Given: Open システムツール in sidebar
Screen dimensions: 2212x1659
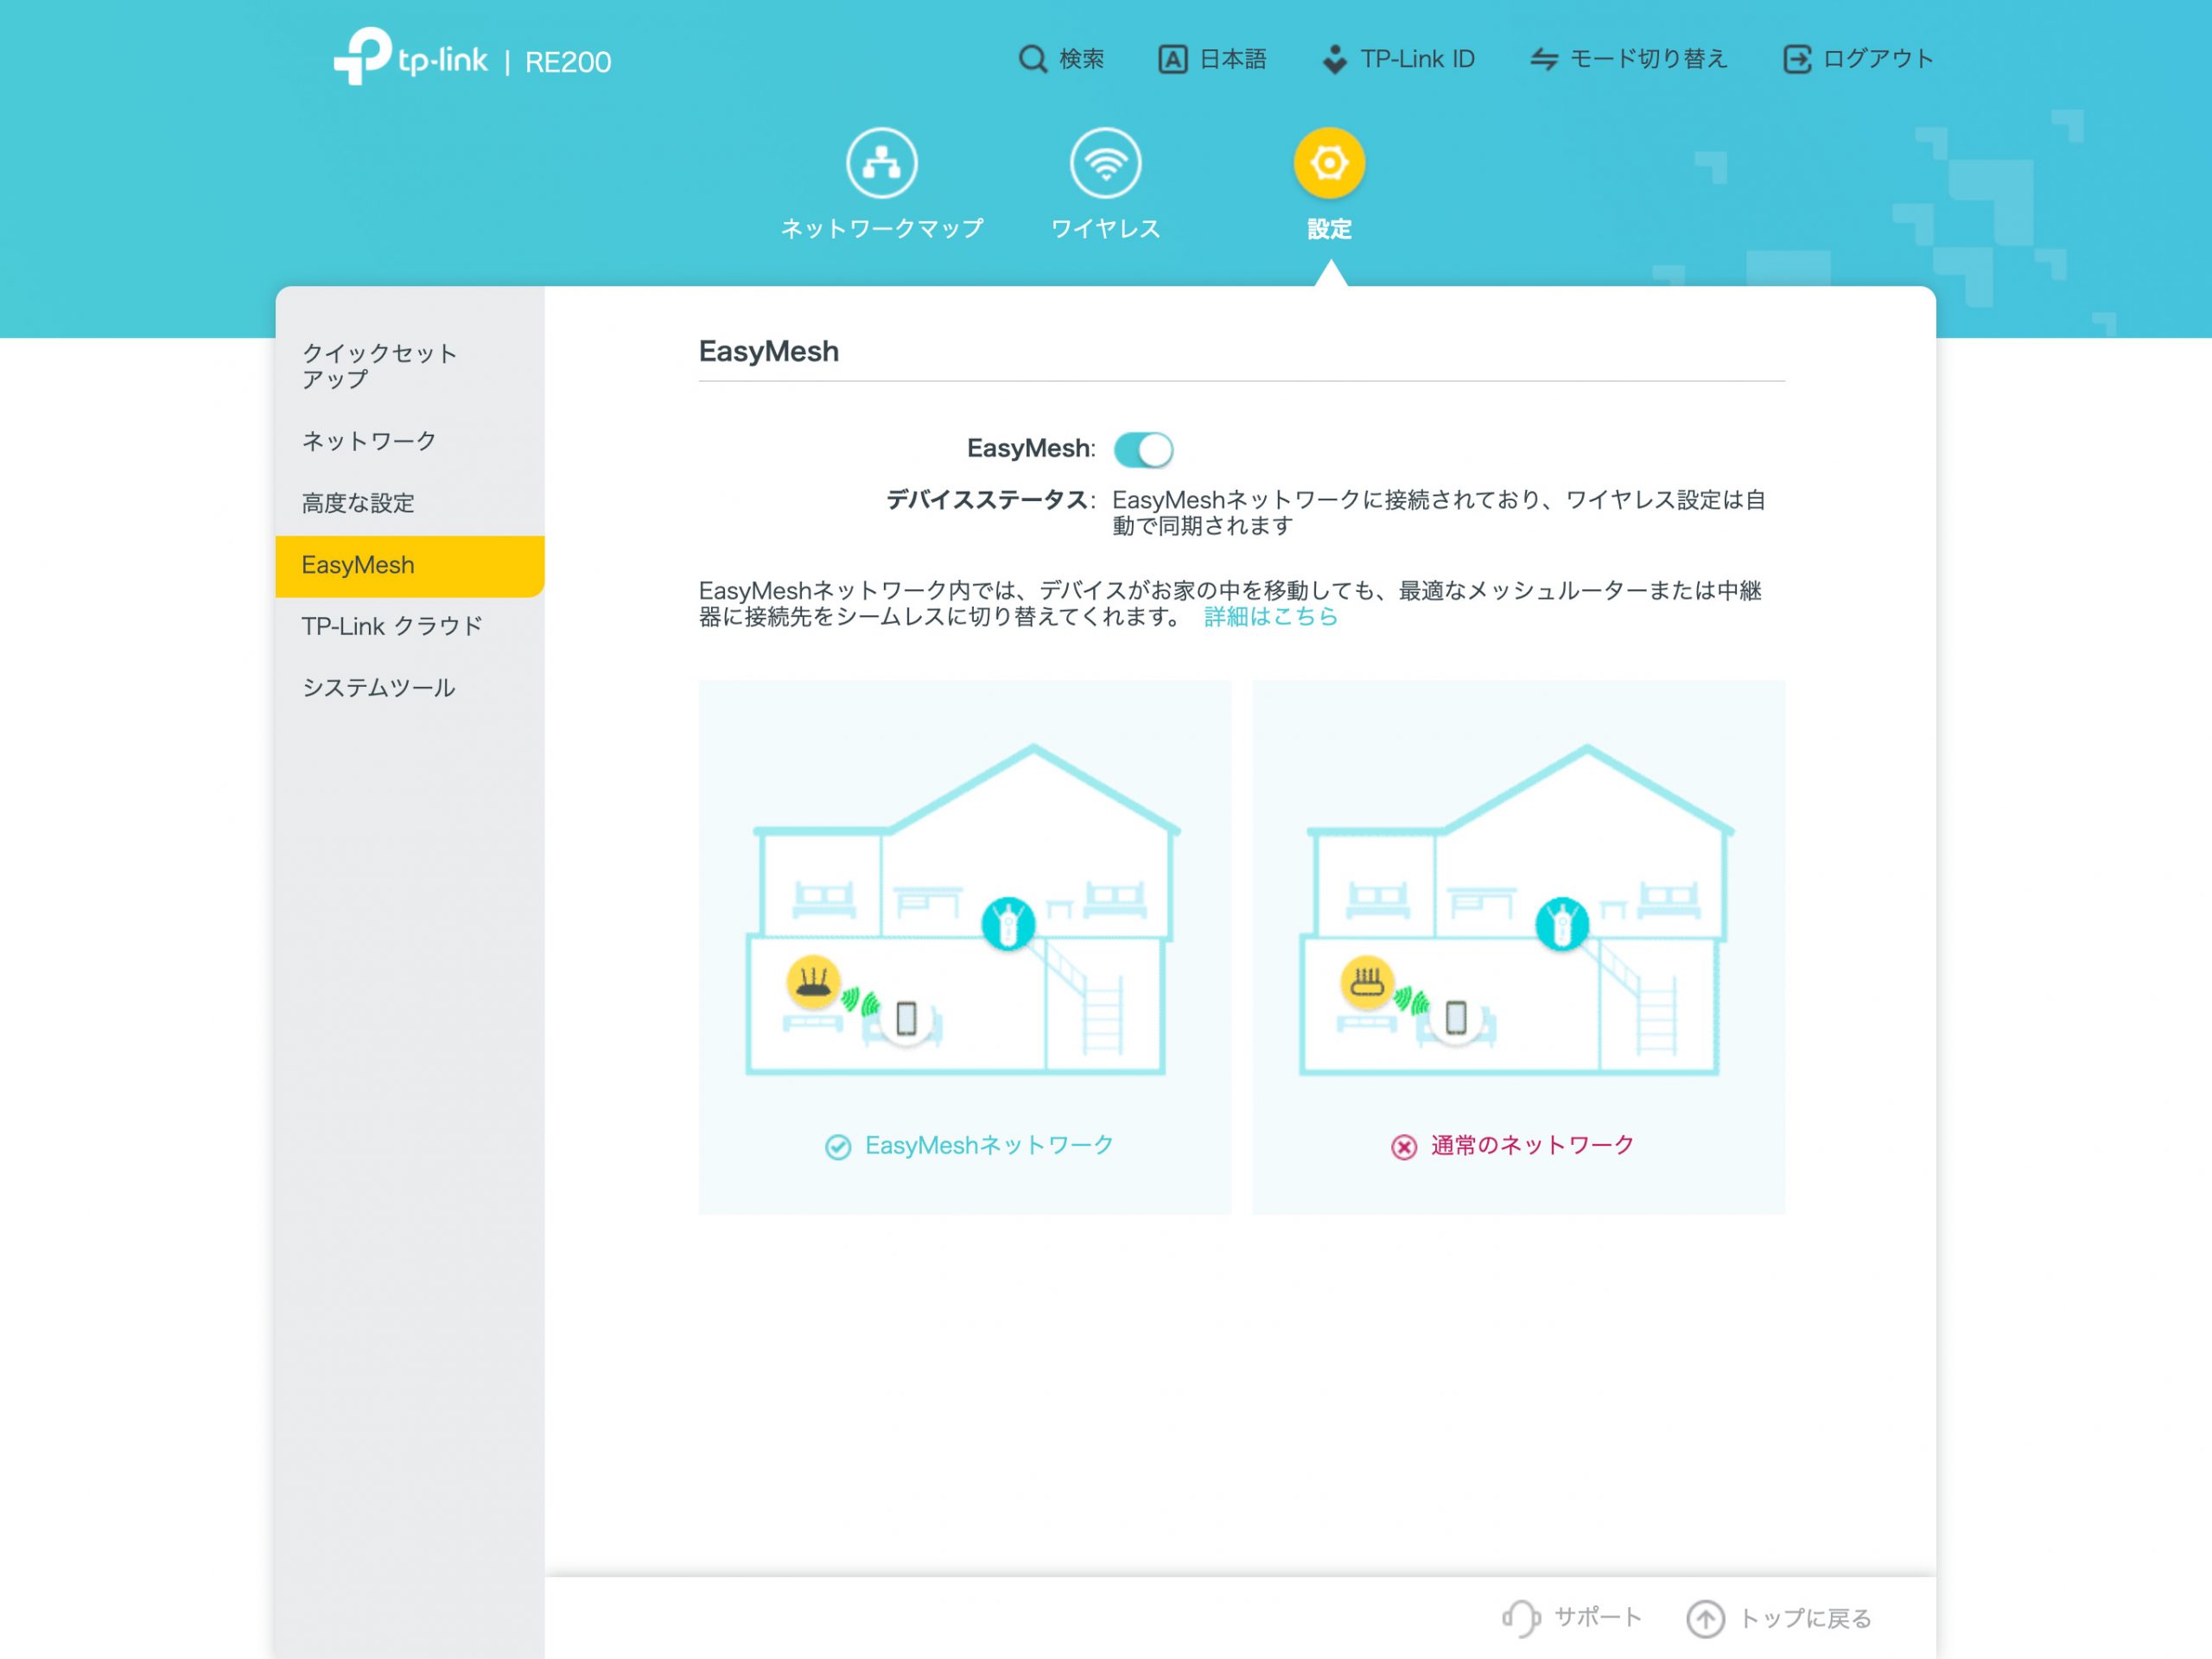Looking at the screenshot, I should (410, 688).
